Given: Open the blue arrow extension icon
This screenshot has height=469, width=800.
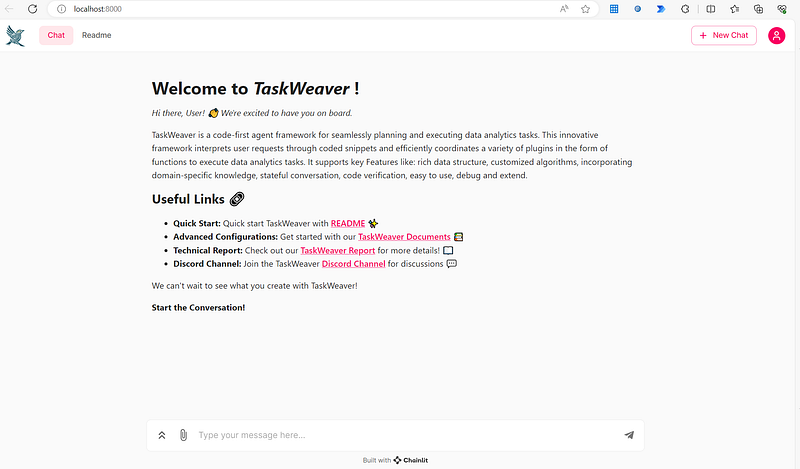Looking at the screenshot, I should point(661,9).
